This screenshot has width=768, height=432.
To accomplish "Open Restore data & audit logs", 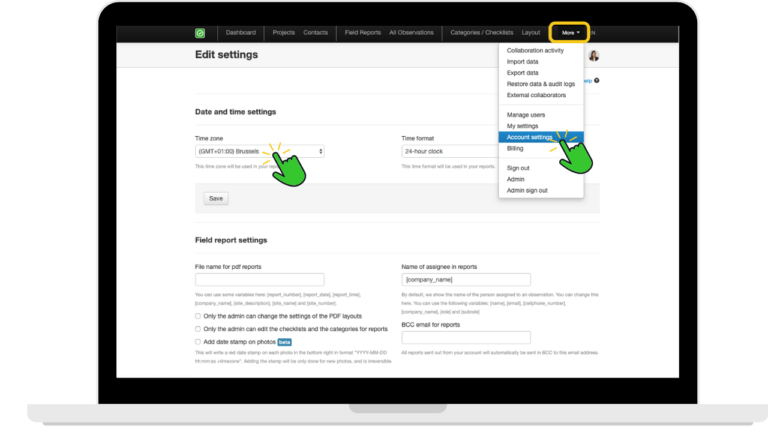I will coord(541,84).
